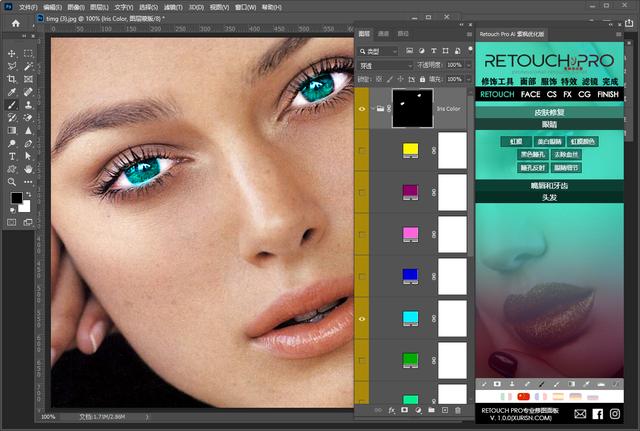This screenshot has height=431, width=640.
Task: Collapse the Iris Color group chevron
Action: [373, 109]
